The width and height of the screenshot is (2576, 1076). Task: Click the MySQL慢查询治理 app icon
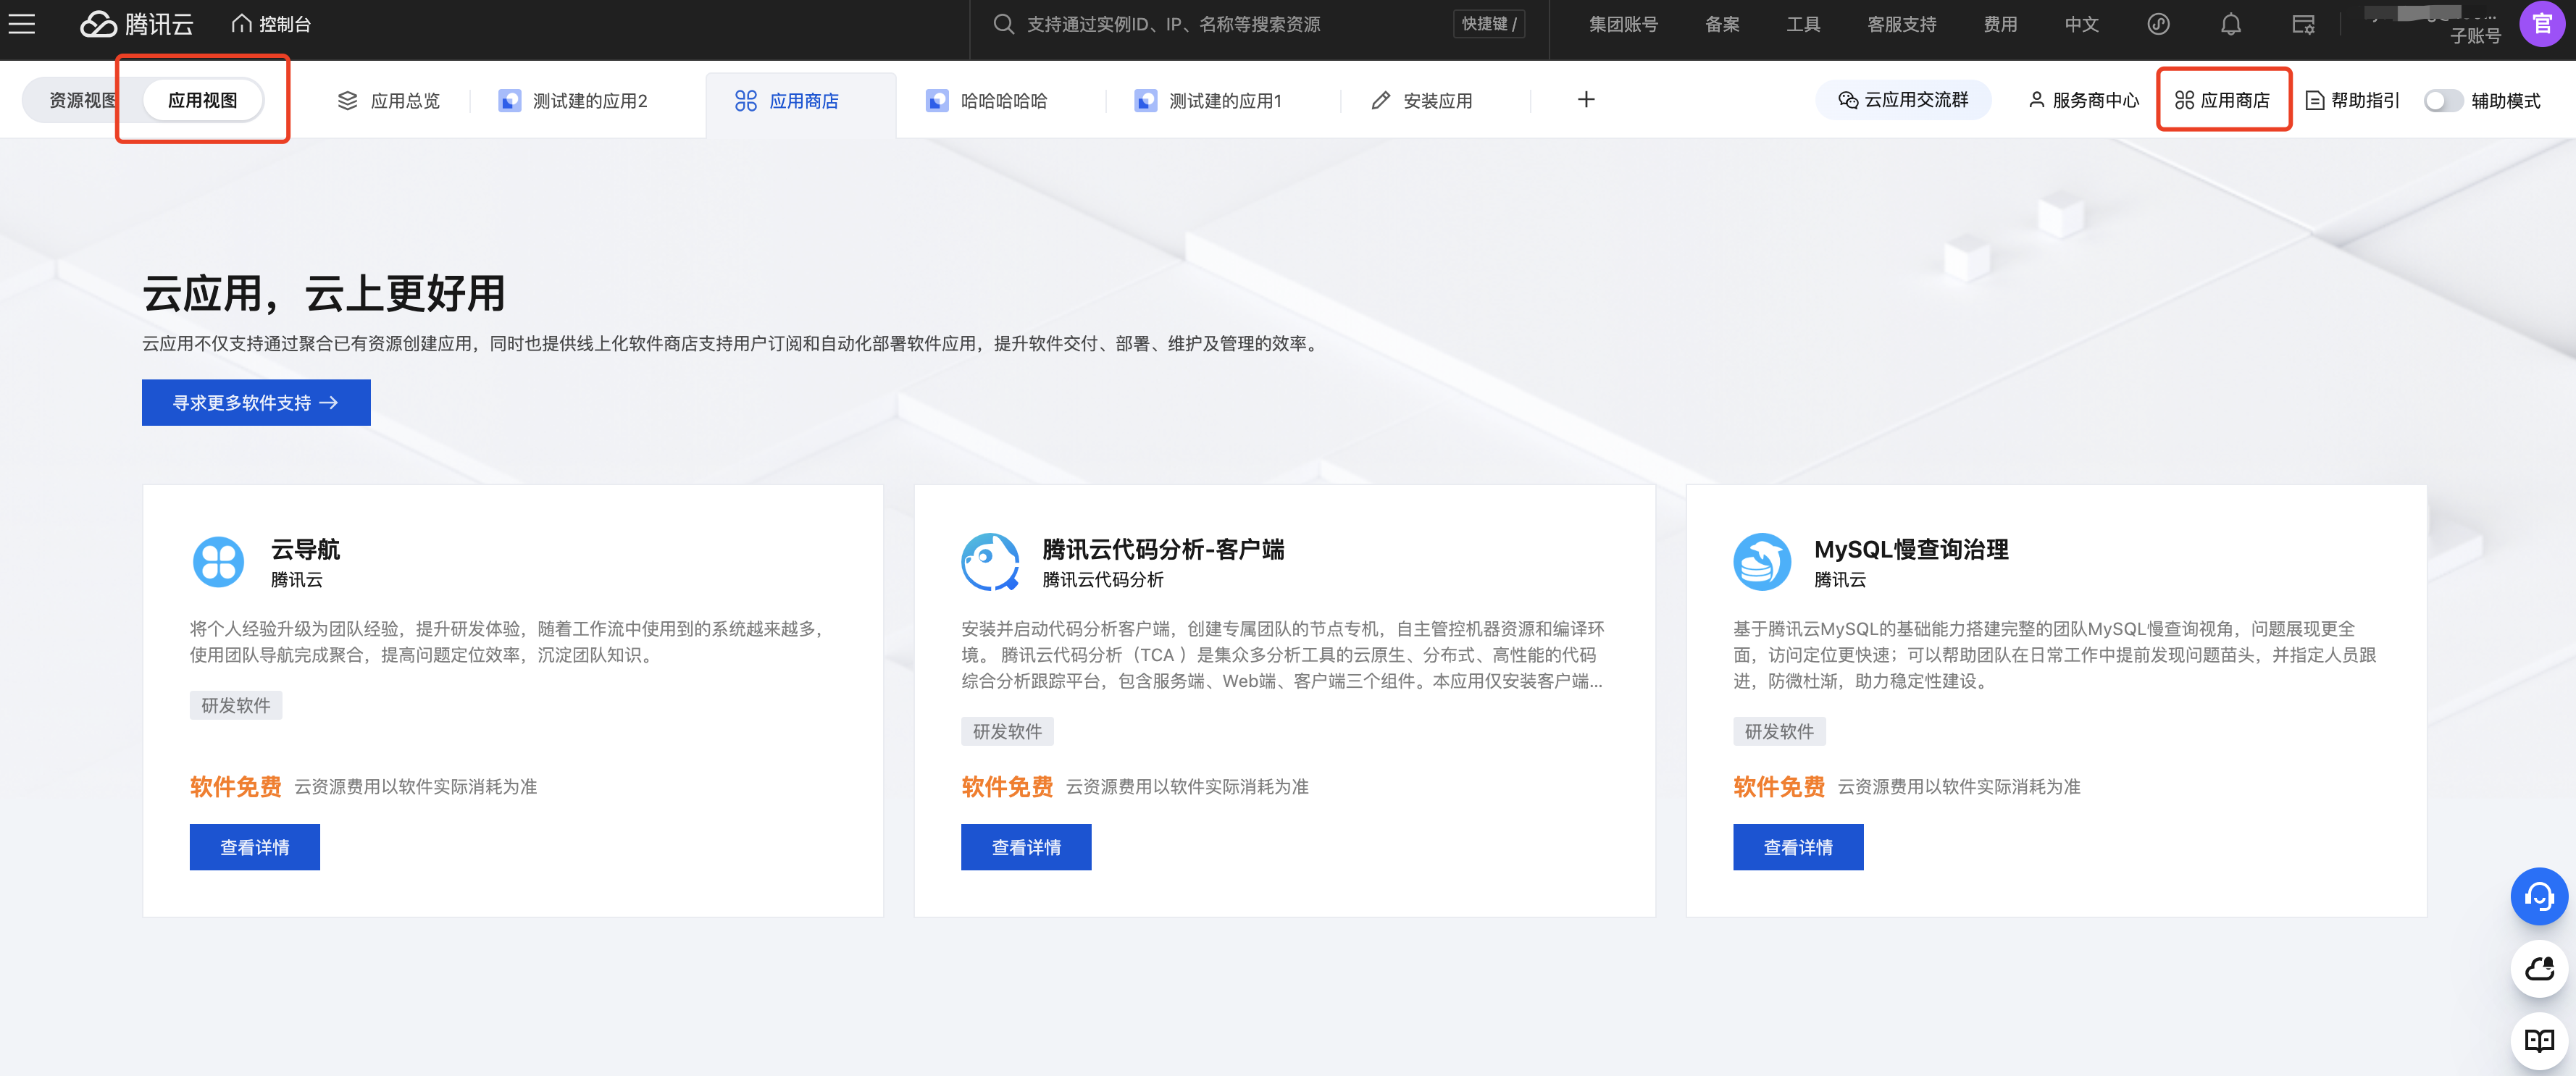(x=1762, y=561)
